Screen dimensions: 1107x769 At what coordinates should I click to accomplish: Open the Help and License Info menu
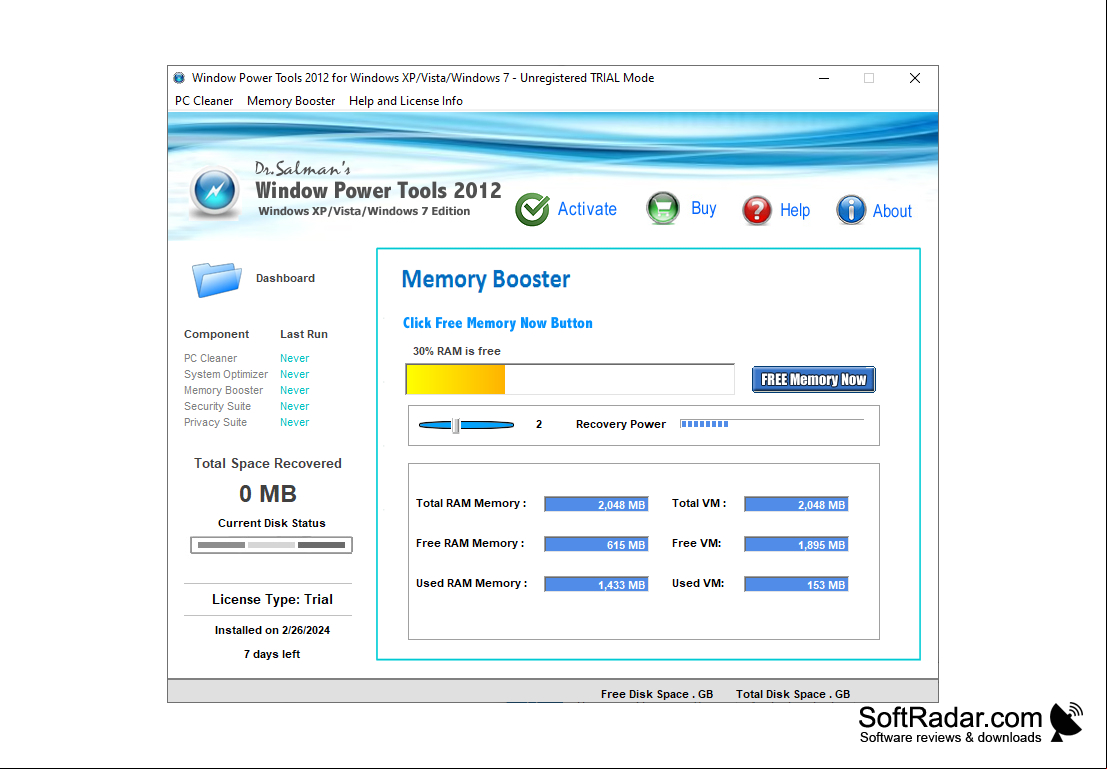[406, 101]
